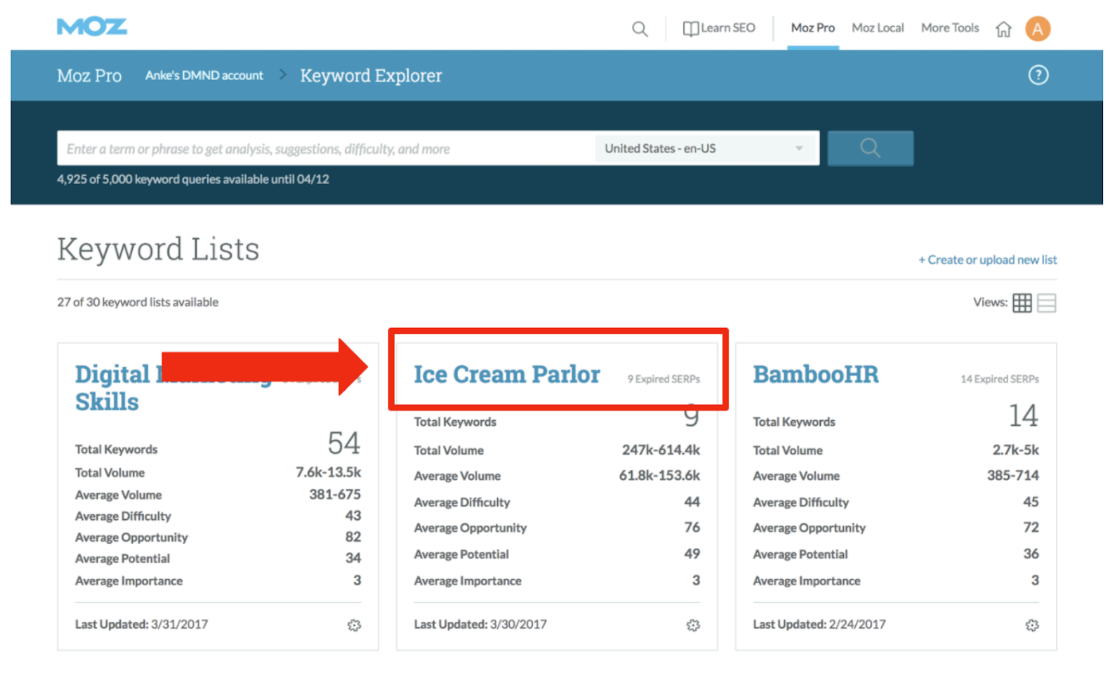The width and height of the screenshot is (1110, 680).
Task: Go to Moz Local in navigation
Action: point(877,28)
